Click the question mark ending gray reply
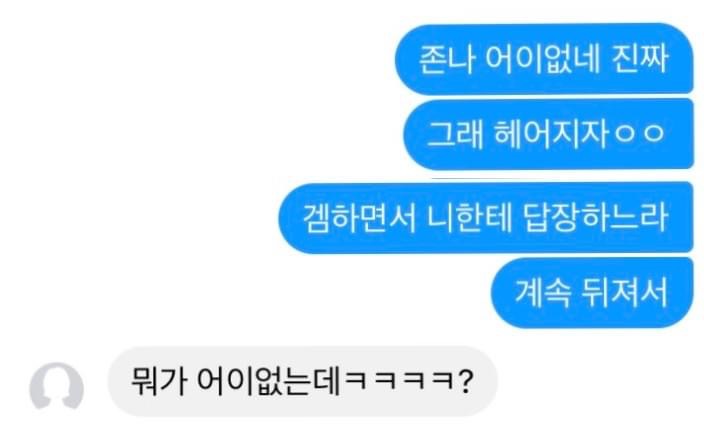This screenshot has height=426, width=704. tap(465, 381)
